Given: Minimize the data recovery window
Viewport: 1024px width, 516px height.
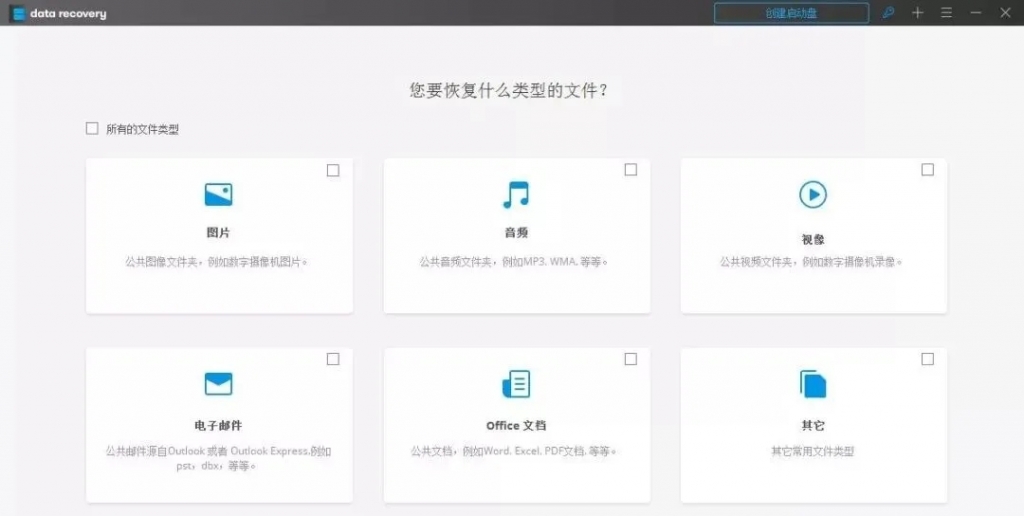Looking at the screenshot, I should pyautogui.click(x=976, y=13).
